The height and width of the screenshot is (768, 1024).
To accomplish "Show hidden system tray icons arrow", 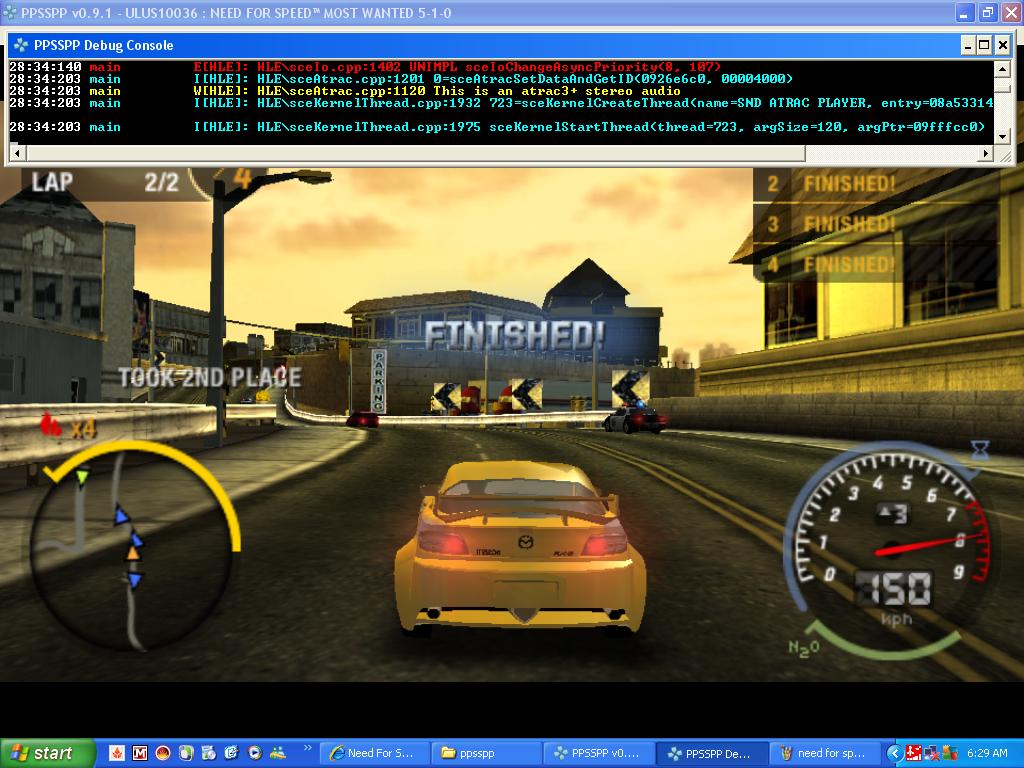I will 895,753.
